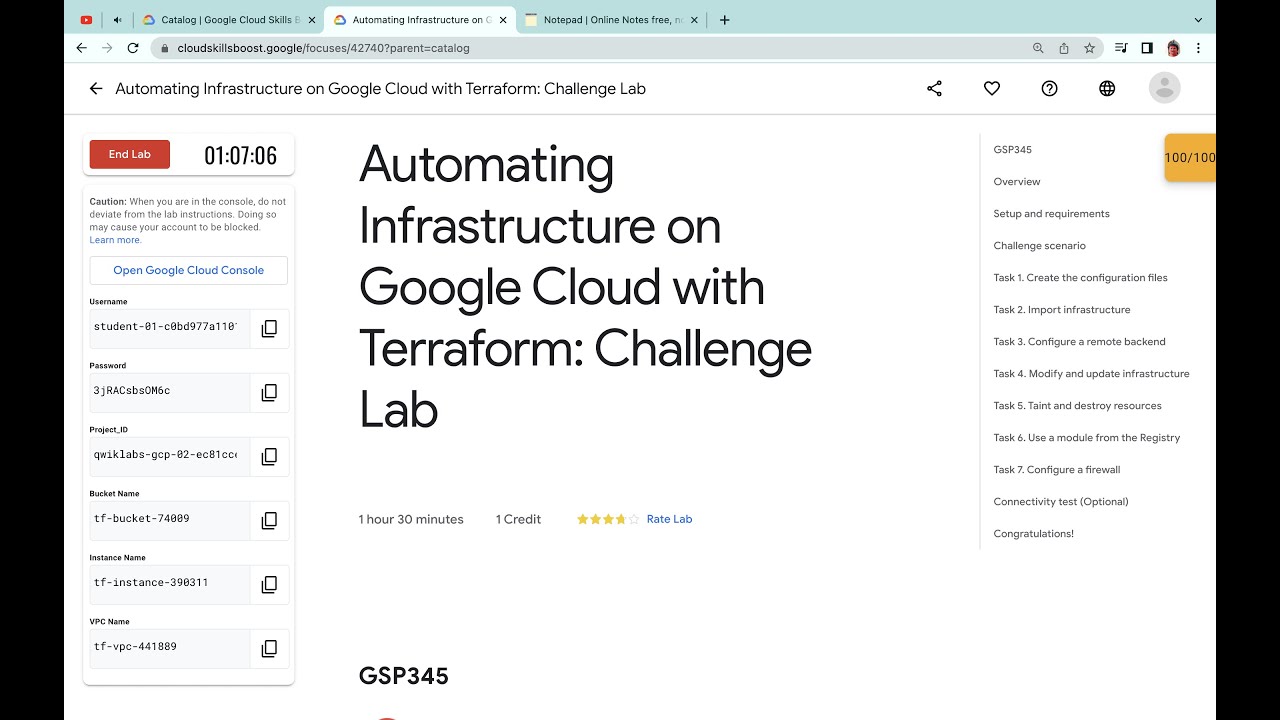Screen dimensions: 1280x720
Task: Favorite the lab with the heart icon
Action: point(992,89)
